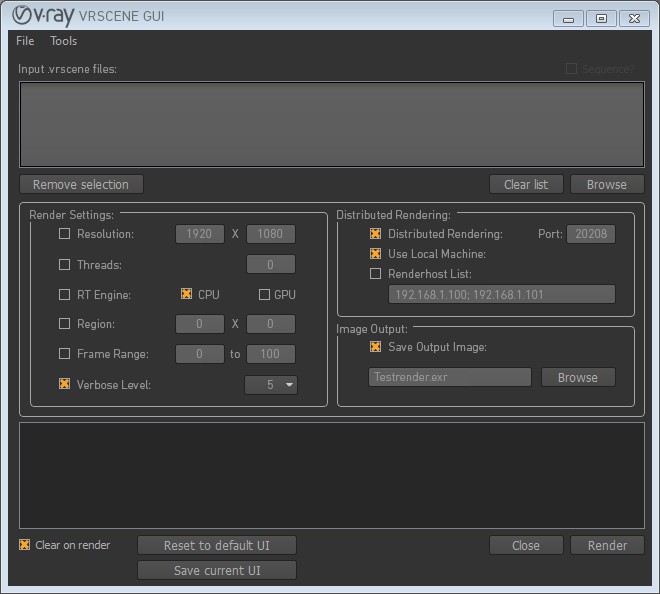Click the resolution height field 1080
The height and width of the screenshot is (594, 660).
pyautogui.click(x=271, y=234)
